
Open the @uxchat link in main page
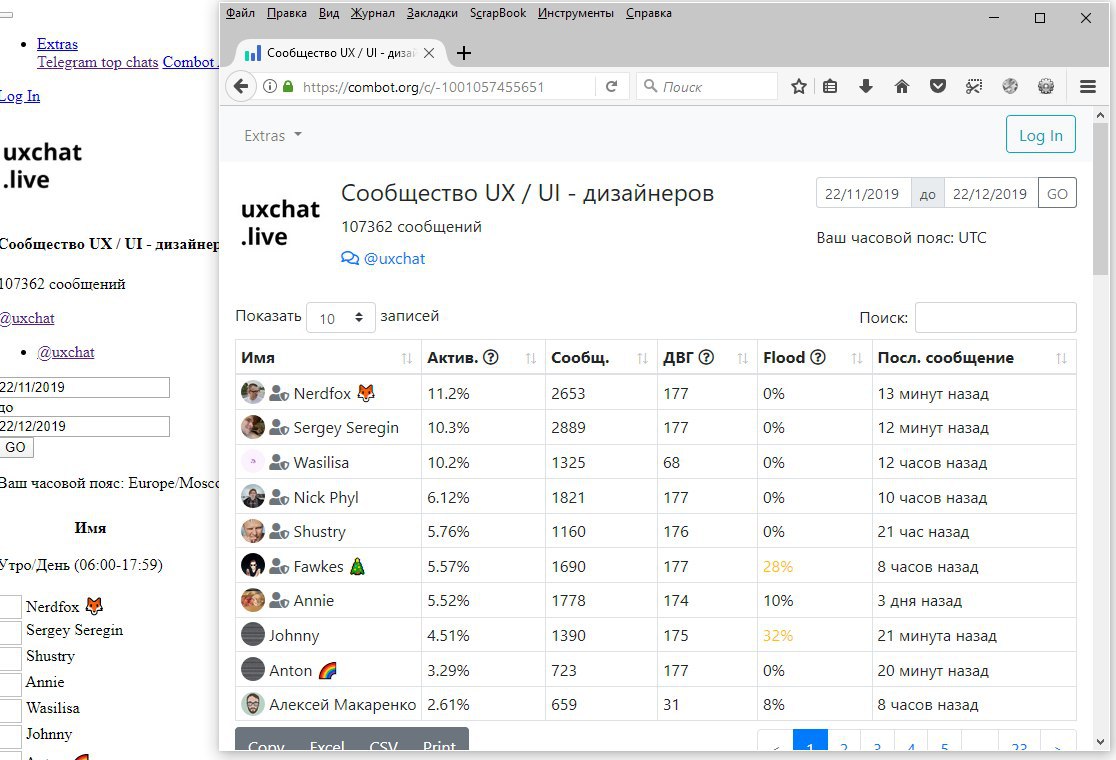[394, 258]
